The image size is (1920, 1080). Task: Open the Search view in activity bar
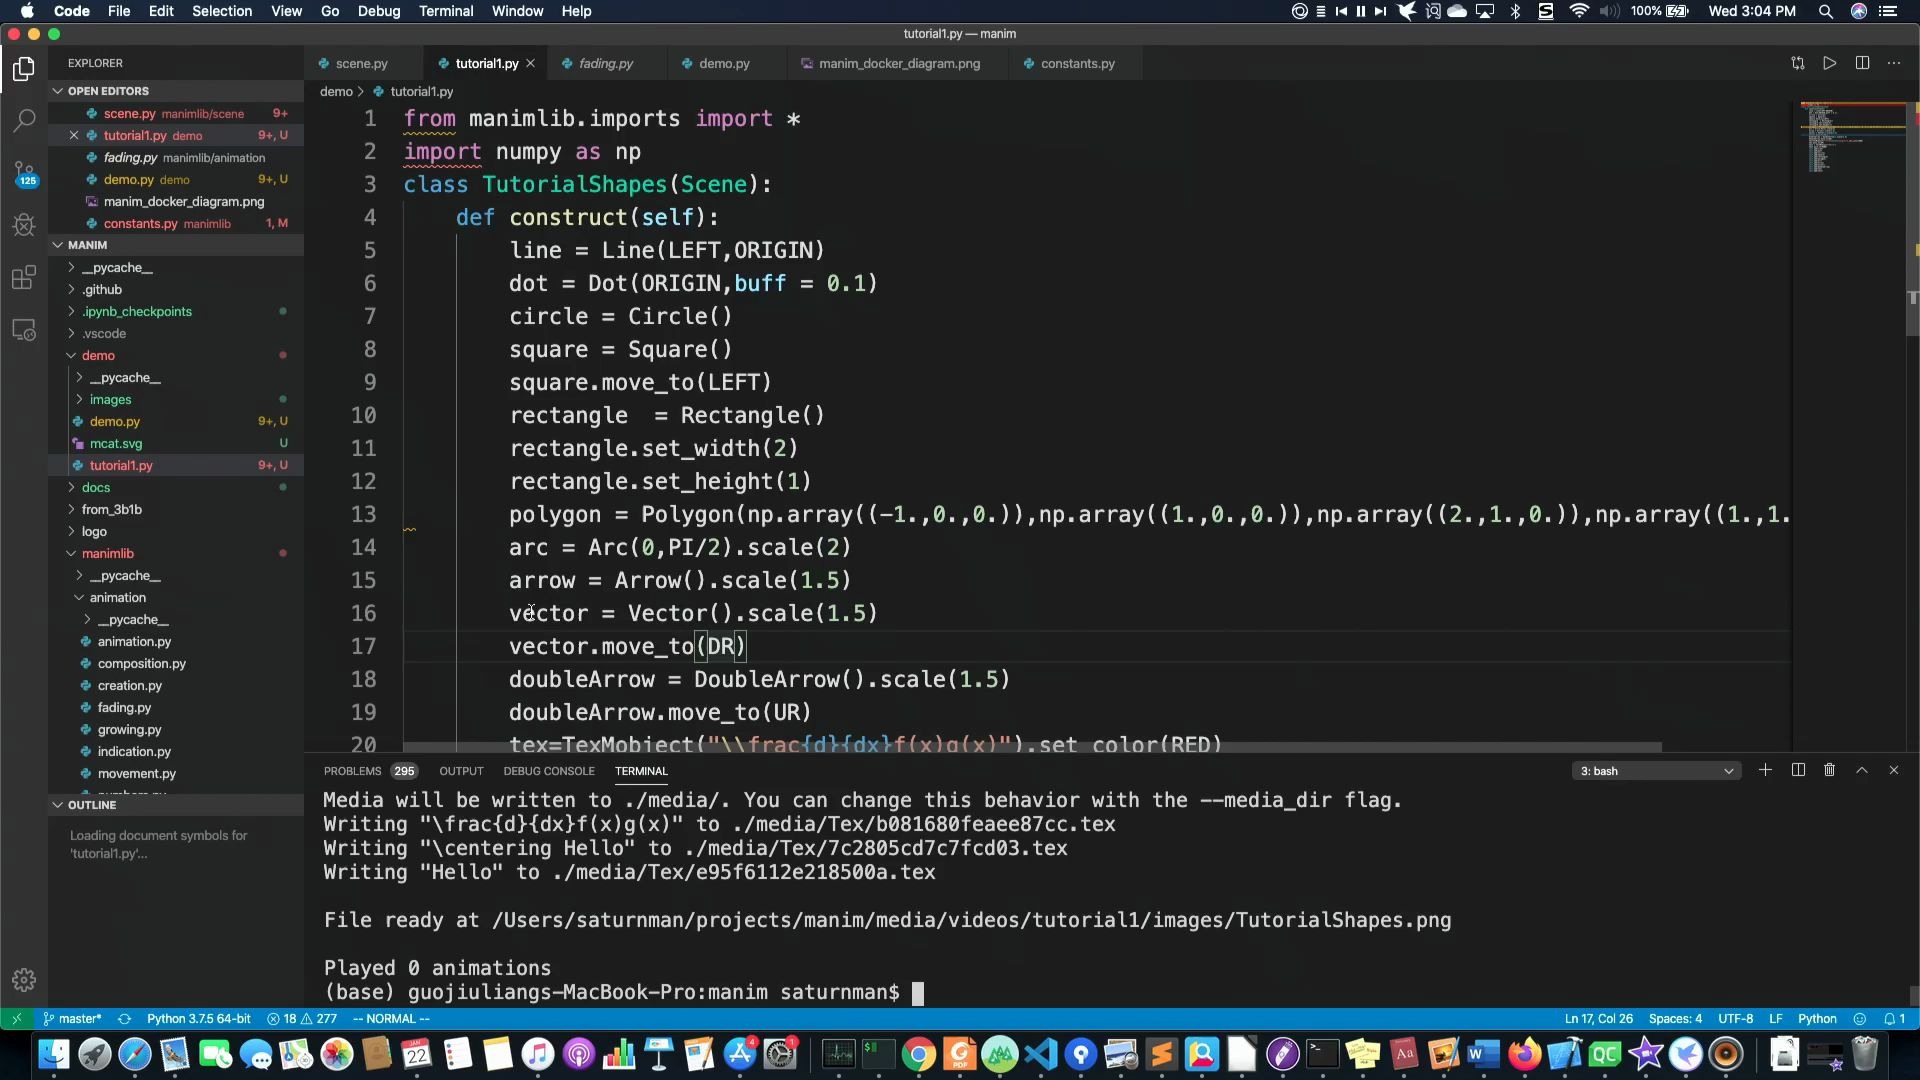[x=24, y=121]
